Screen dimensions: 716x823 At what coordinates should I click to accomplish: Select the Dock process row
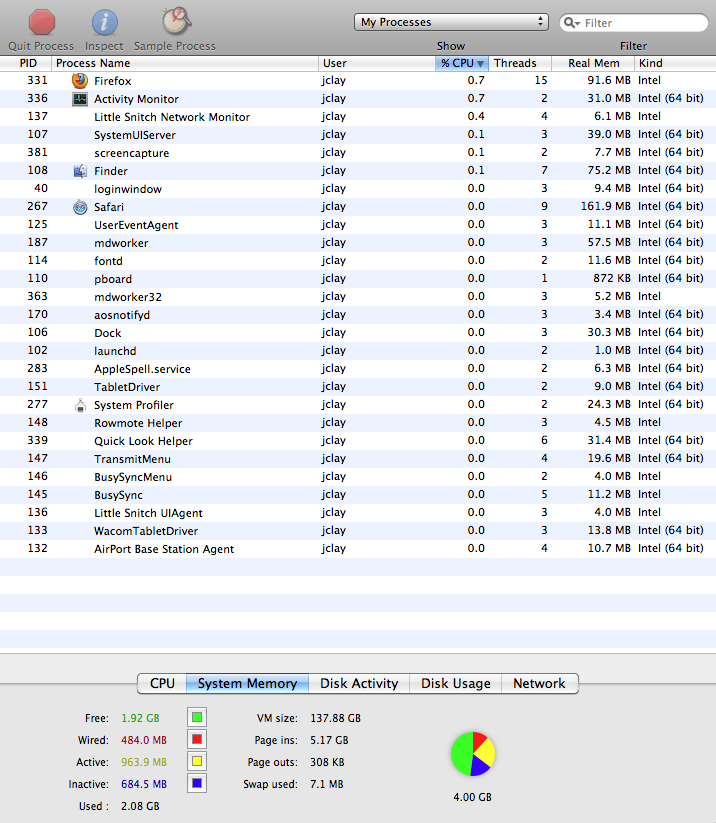click(358, 332)
